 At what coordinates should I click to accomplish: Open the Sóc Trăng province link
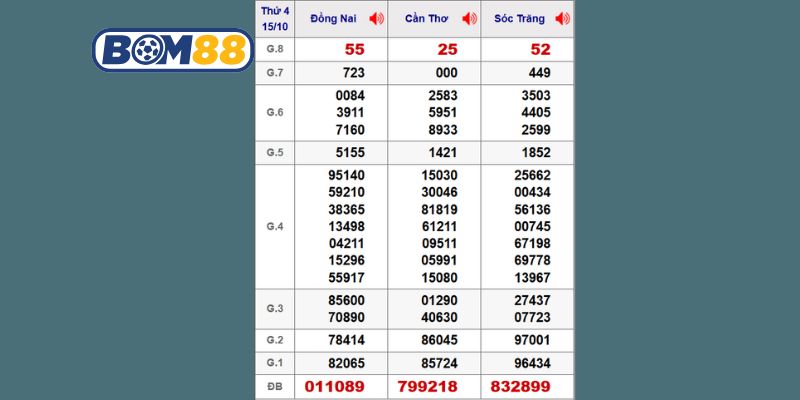(519, 19)
